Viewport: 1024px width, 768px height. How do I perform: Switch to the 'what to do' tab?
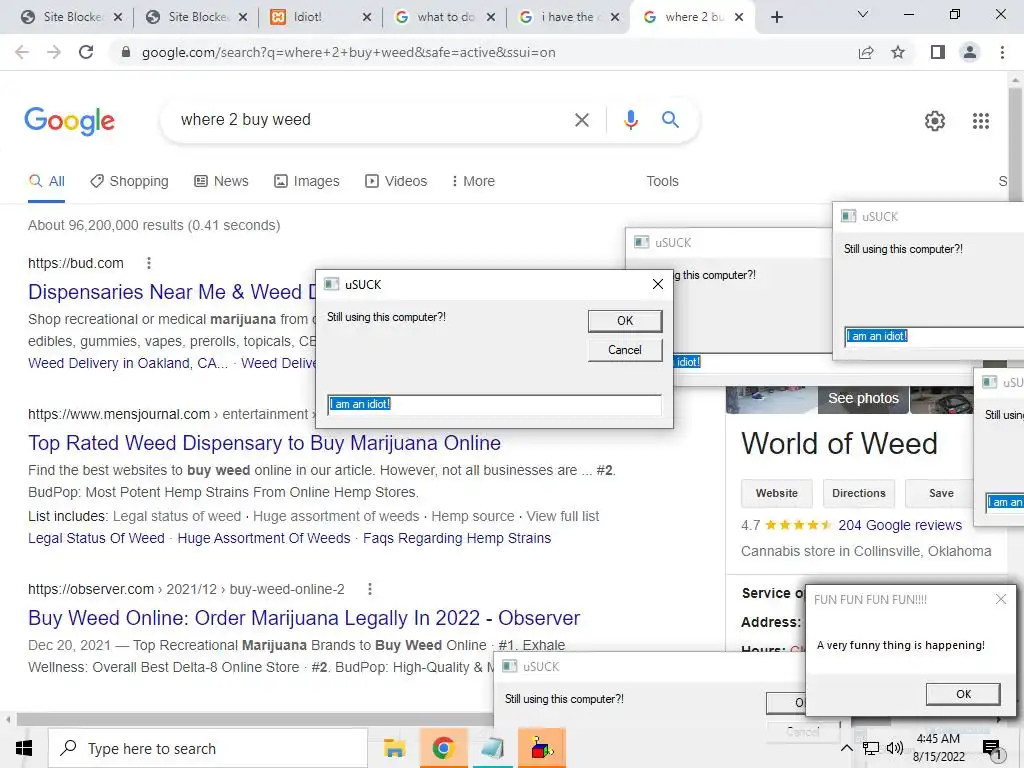446,17
